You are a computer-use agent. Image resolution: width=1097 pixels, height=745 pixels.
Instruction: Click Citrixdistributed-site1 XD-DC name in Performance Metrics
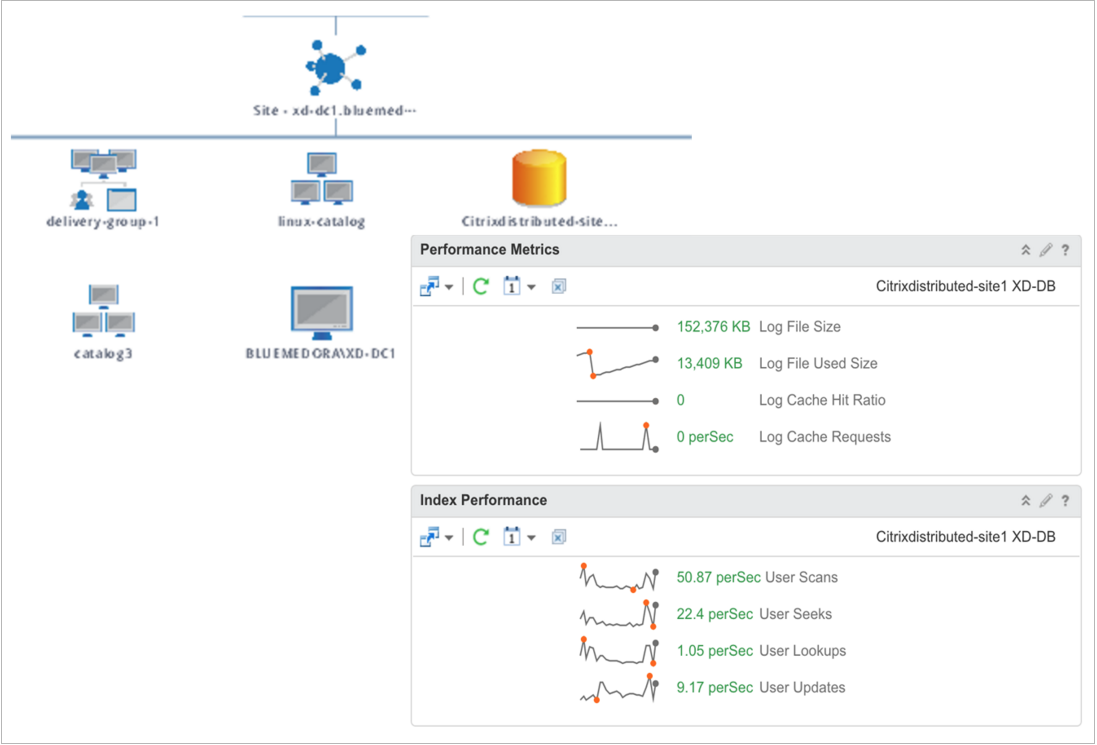[x=965, y=286]
